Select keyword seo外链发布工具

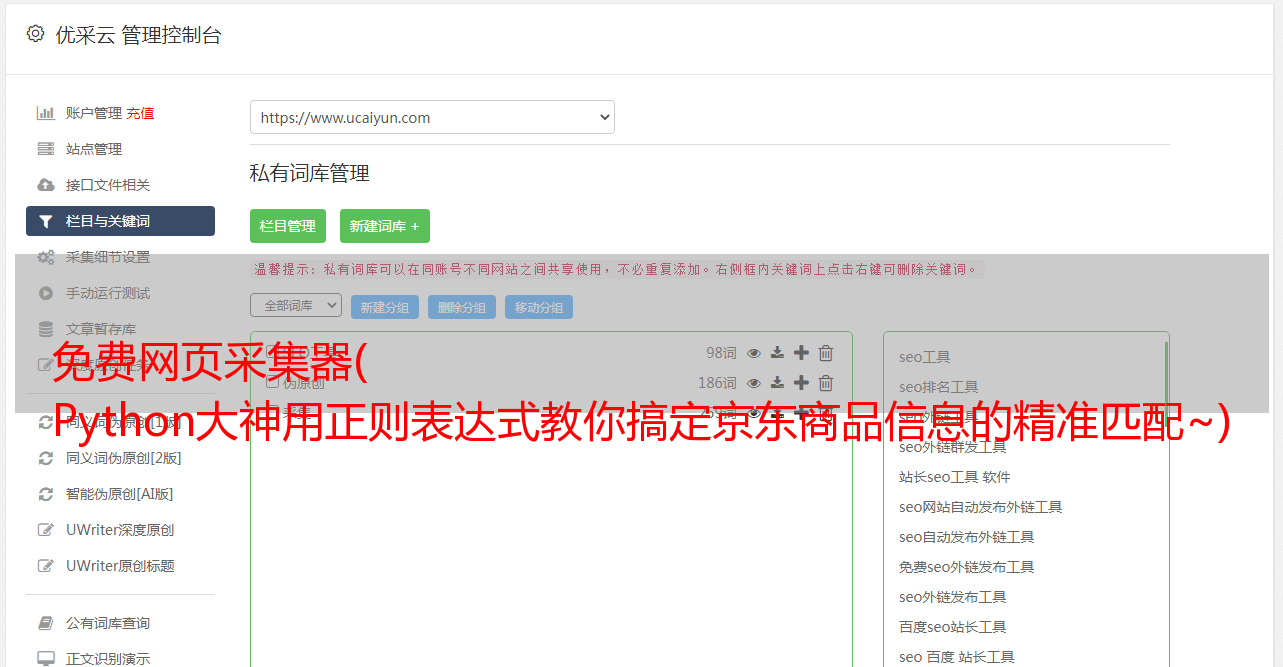click(x=953, y=597)
